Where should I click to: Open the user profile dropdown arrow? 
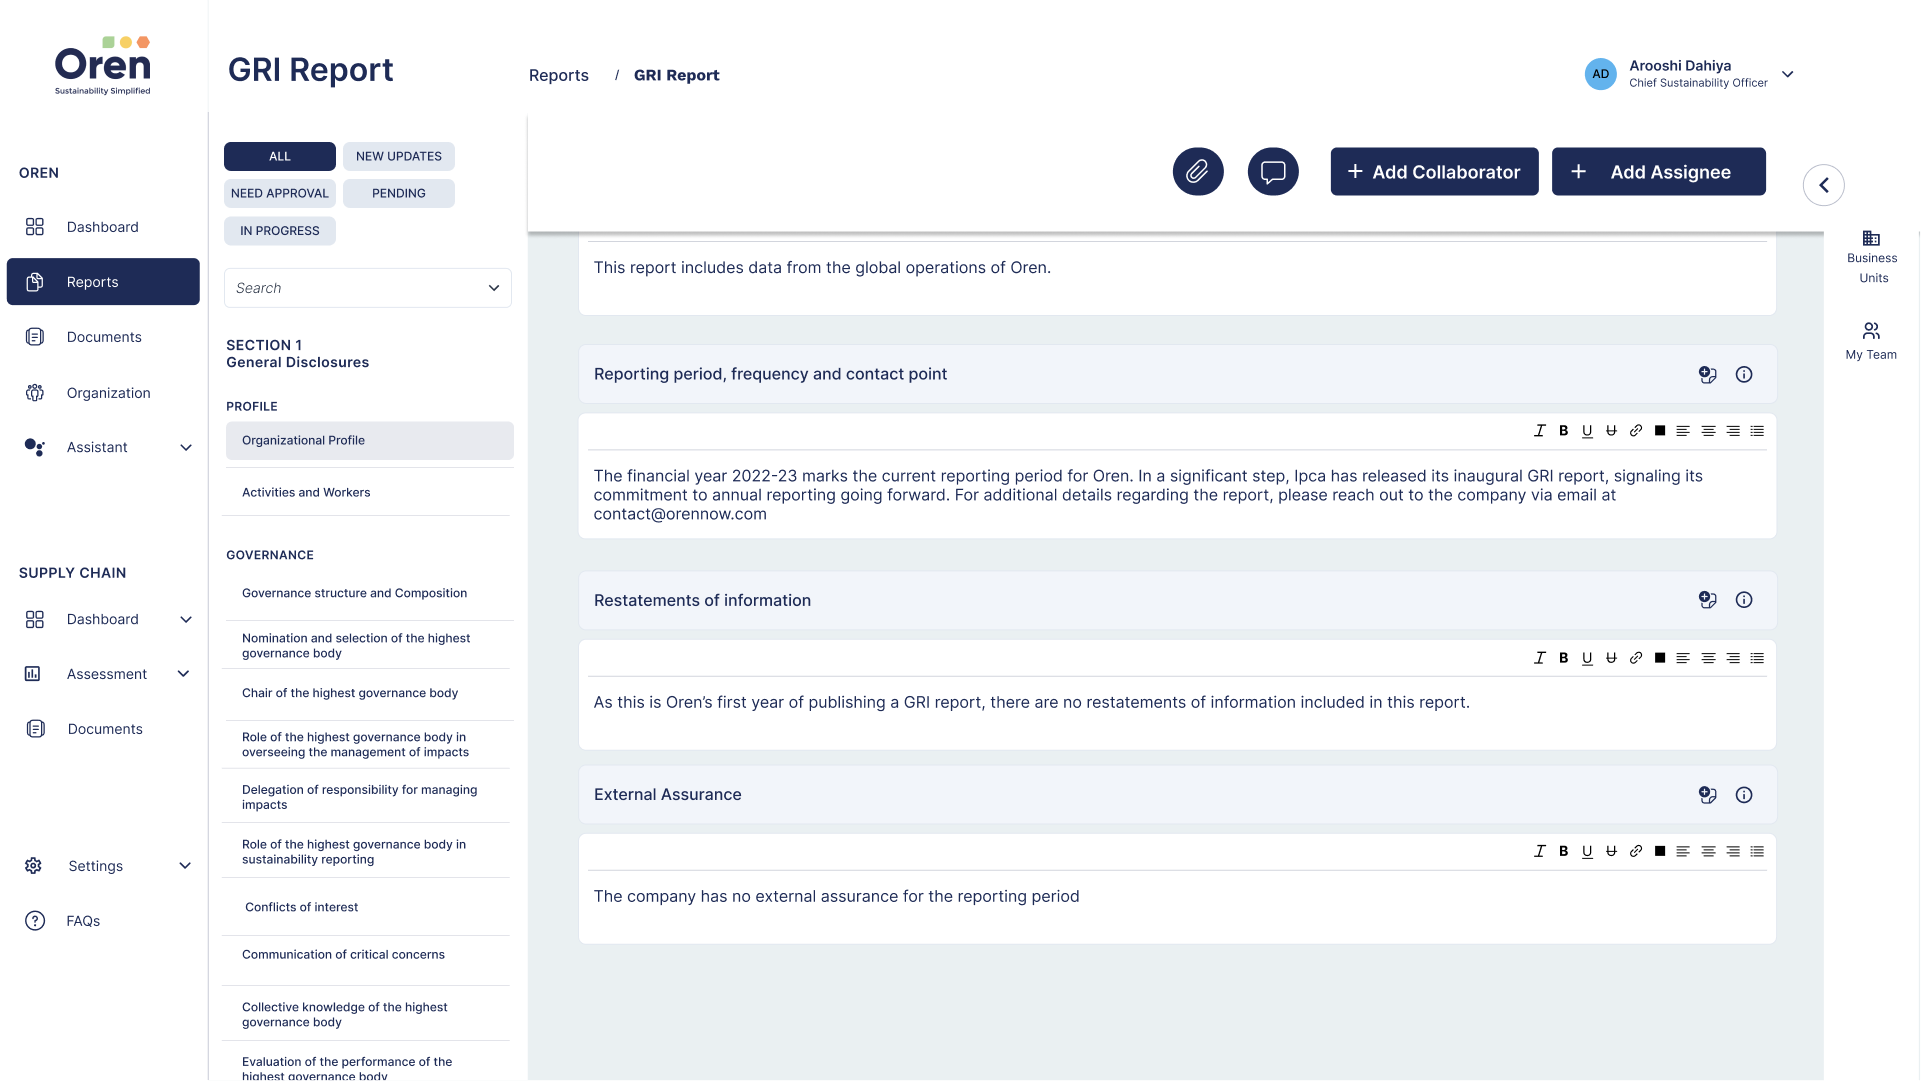[1788, 74]
